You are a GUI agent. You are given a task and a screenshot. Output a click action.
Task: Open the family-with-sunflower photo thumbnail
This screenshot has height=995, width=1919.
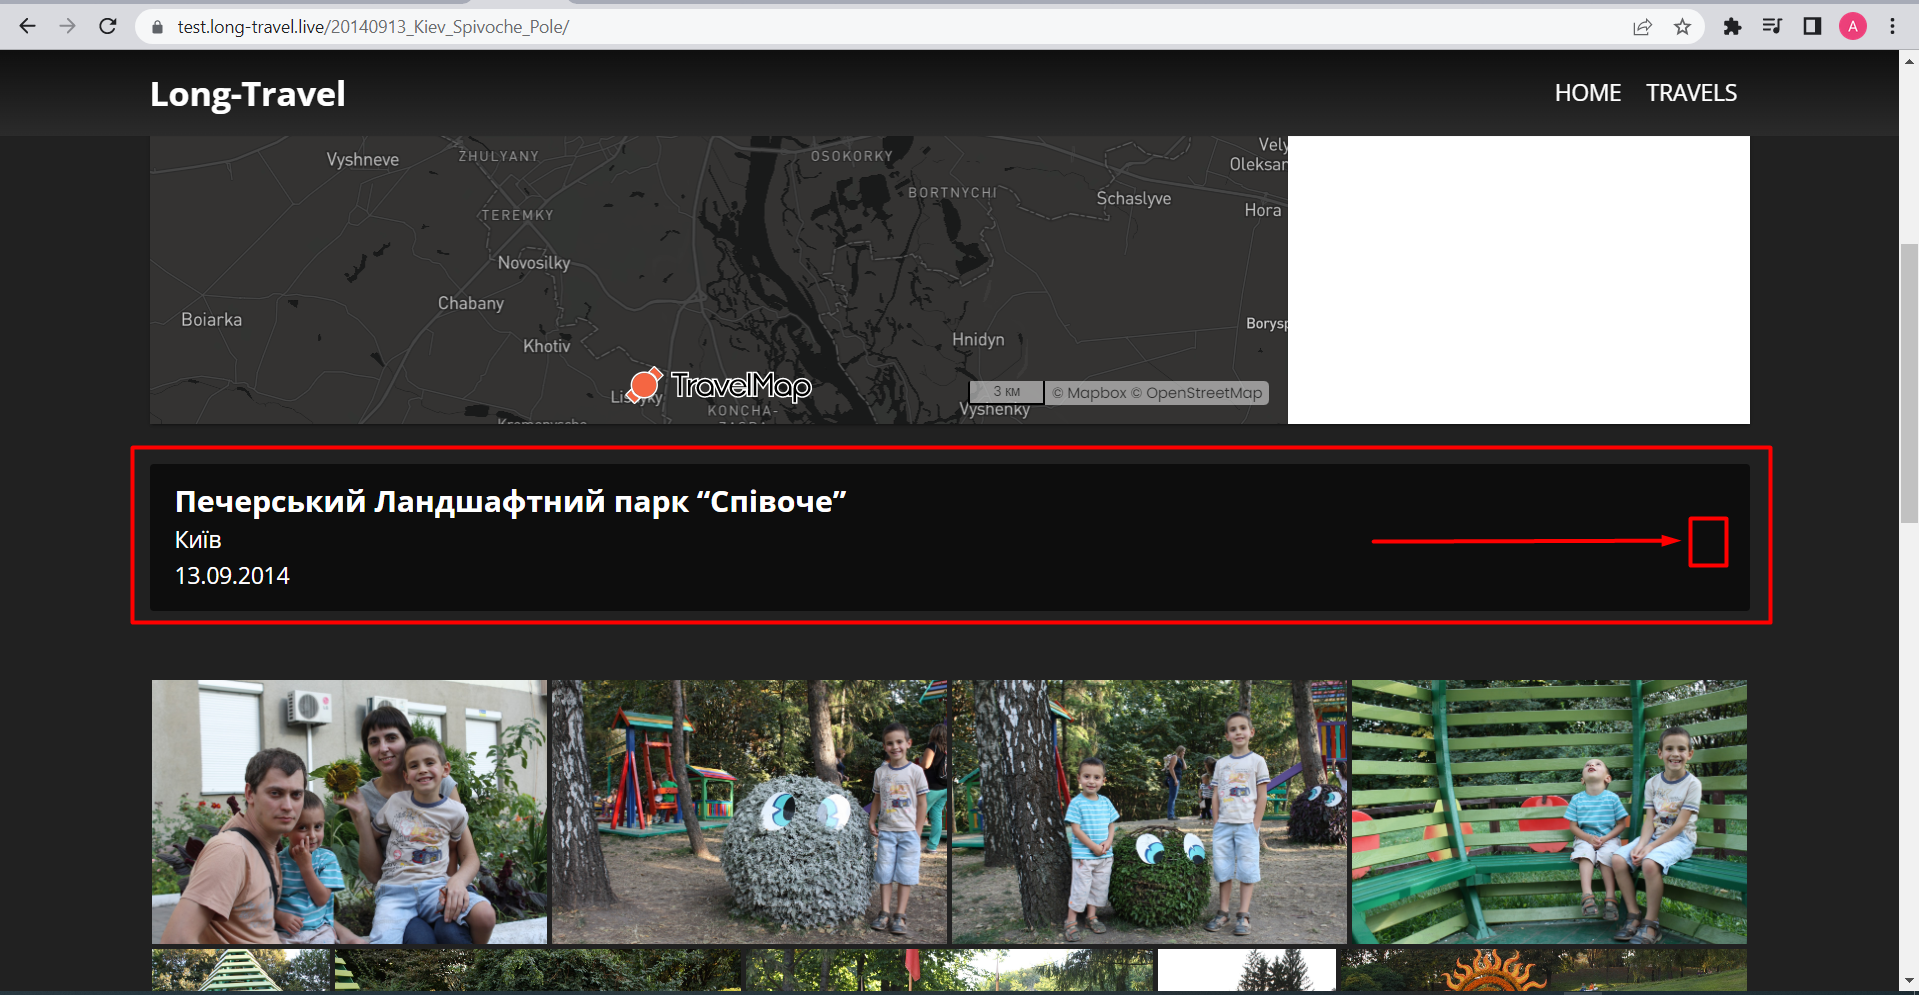(x=349, y=811)
